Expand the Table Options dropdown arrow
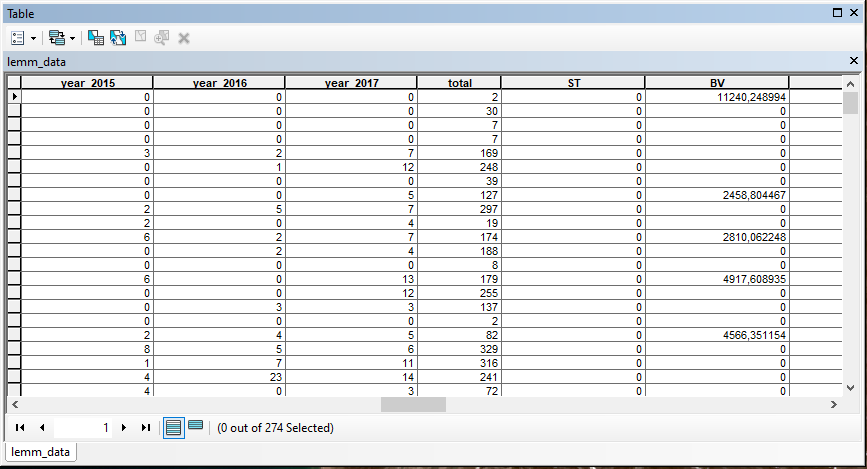The image size is (867, 469). 33,39
